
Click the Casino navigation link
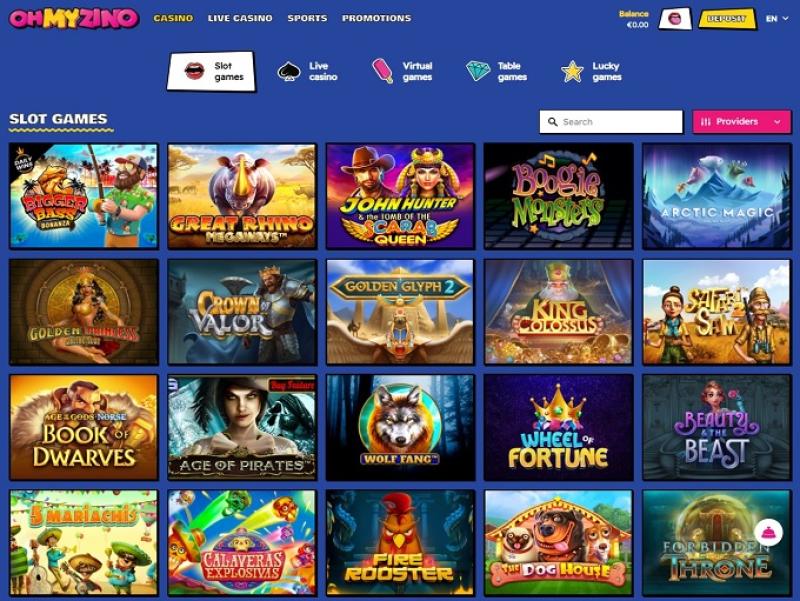tap(173, 18)
